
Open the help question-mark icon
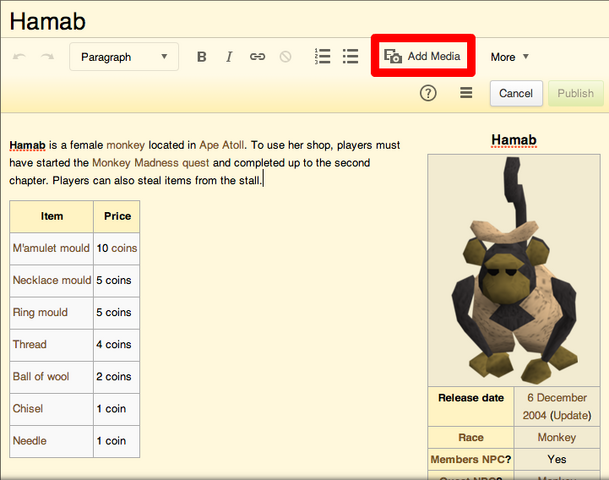click(428, 93)
